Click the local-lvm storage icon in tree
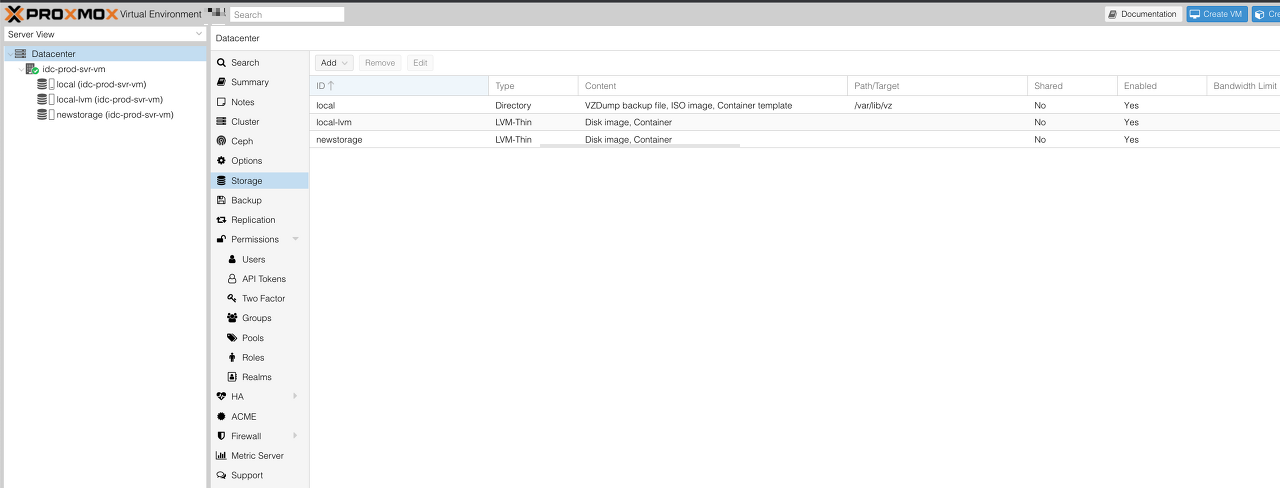This screenshot has height=488, width=1280. (x=42, y=99)
